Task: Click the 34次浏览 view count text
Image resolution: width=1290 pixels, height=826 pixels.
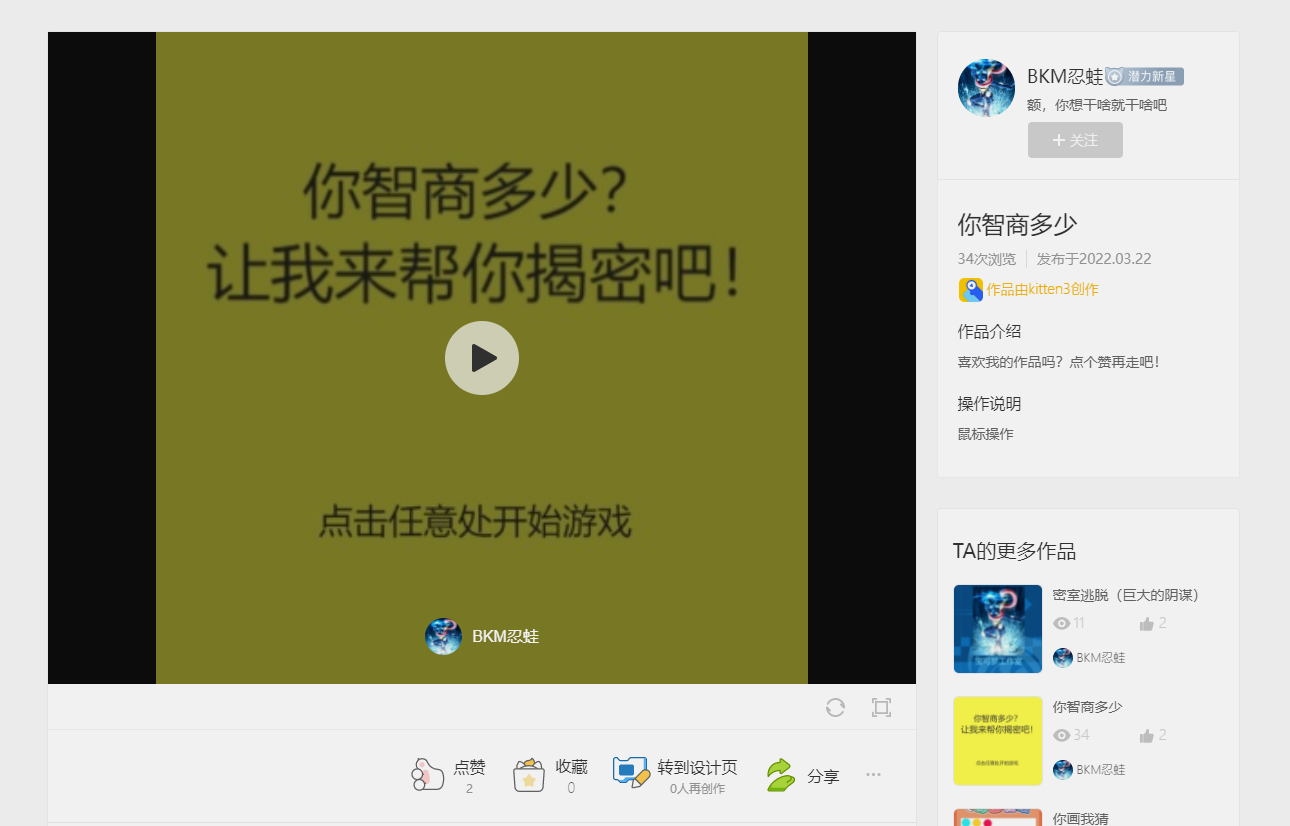Action: click(987, 259)
